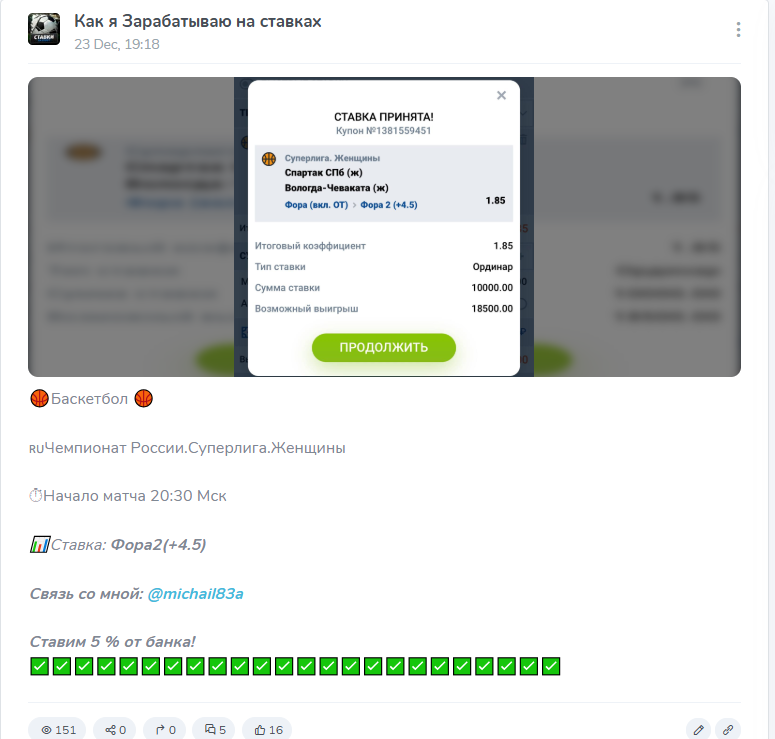This screenshot has height=739, width=775.
Task: Click the @michail83a contact link
Action: point(196,594)
